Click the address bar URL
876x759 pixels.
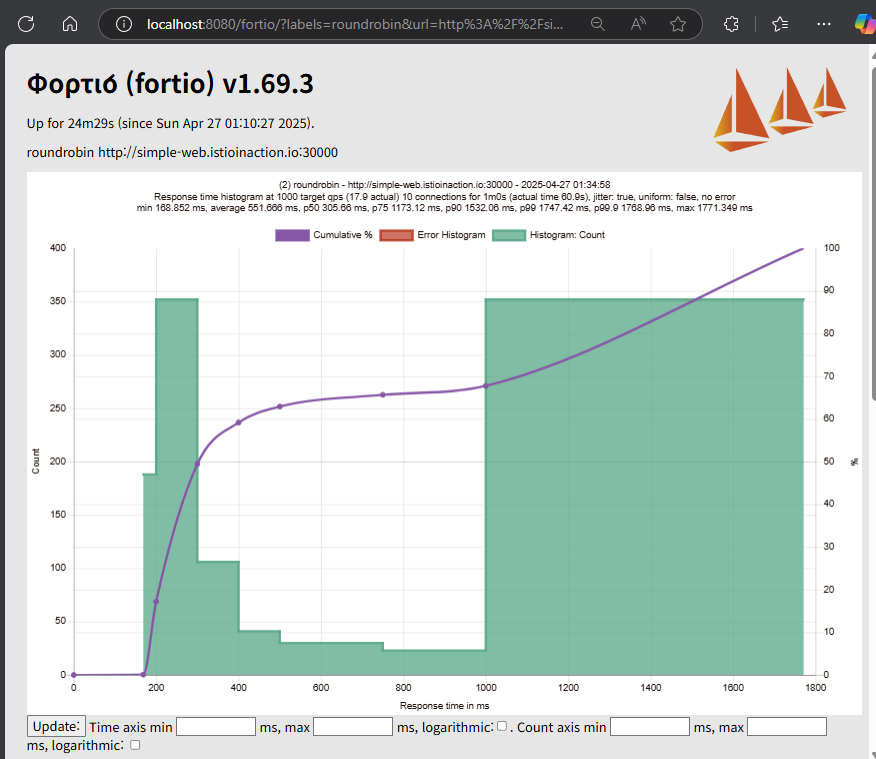[355, 24]
